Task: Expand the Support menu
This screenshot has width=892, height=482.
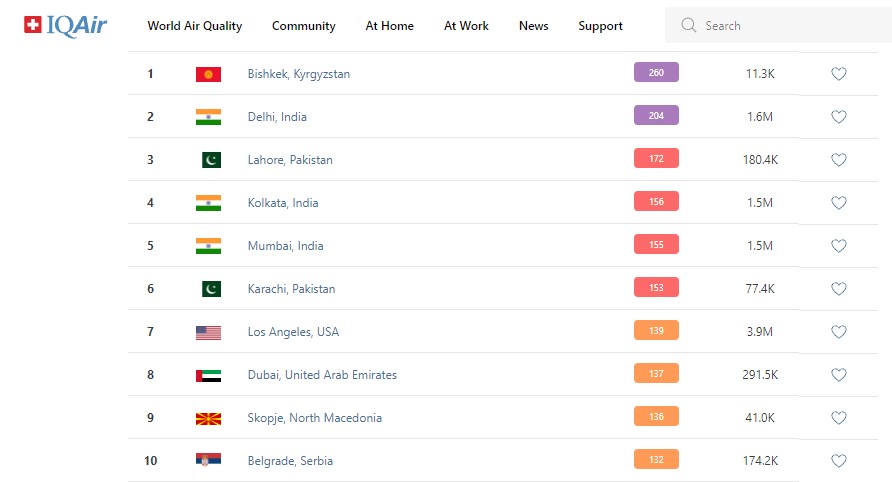Action: pos(600,26)
